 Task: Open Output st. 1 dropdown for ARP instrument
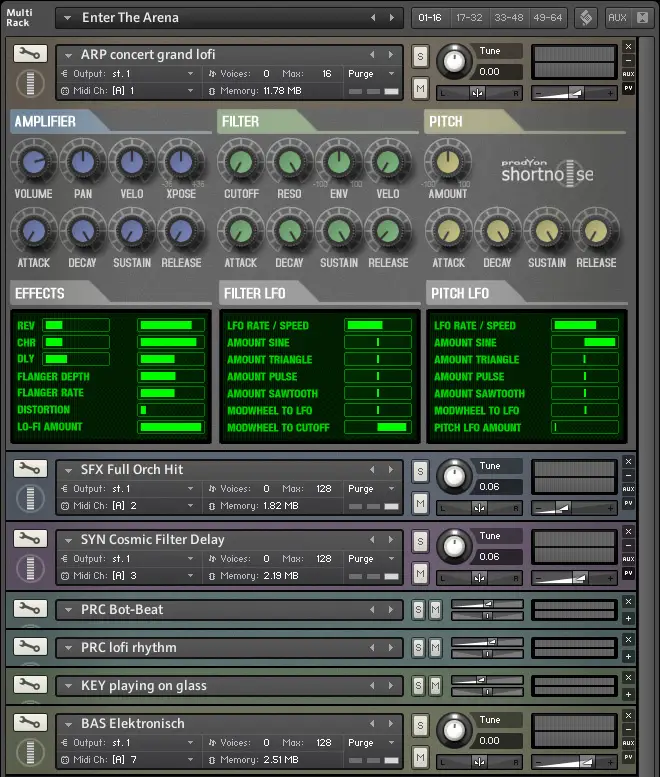click(x=190, y=74)
